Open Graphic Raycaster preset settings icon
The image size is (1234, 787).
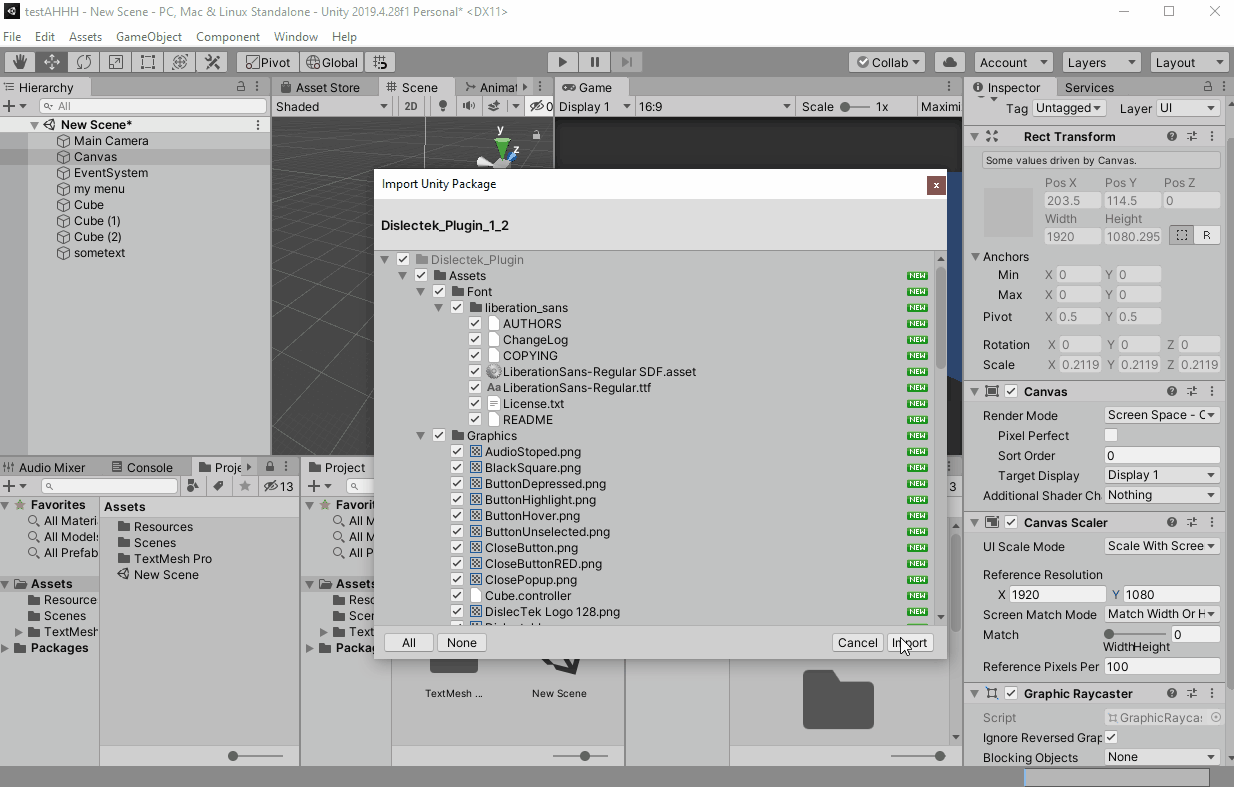[1192, 694]
